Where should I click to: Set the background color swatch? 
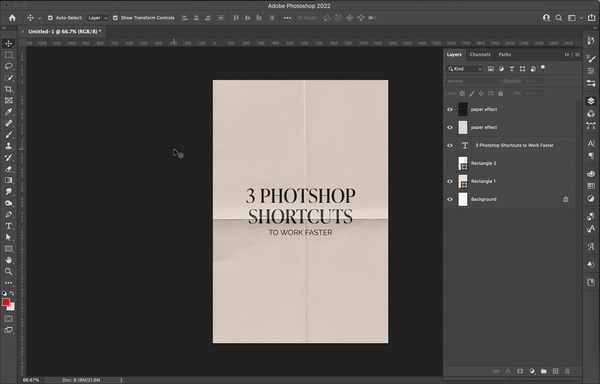pyautogui.click(x=12, y=308)
